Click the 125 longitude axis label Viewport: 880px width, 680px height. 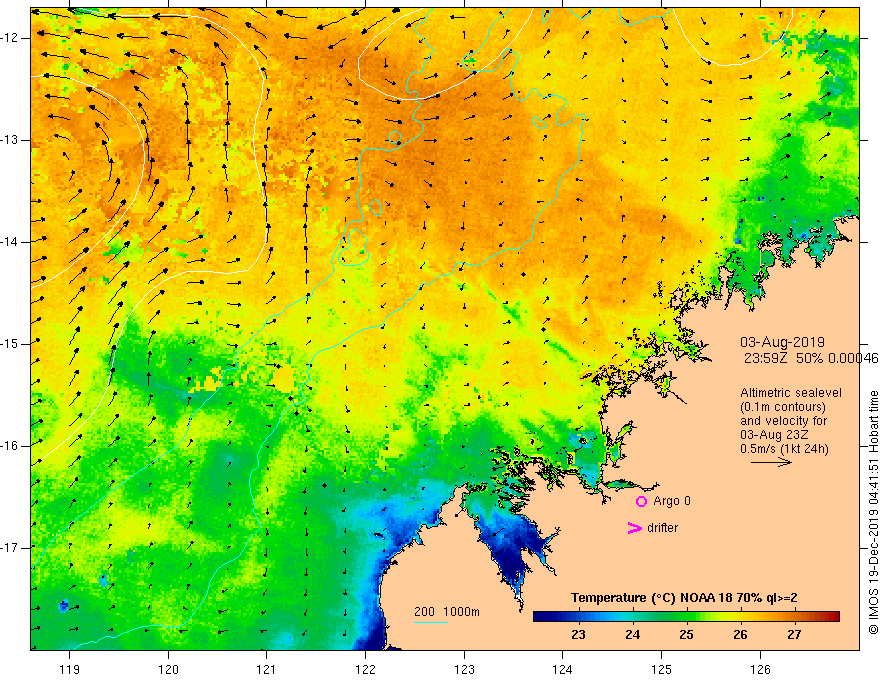click(x=662, y=669)
